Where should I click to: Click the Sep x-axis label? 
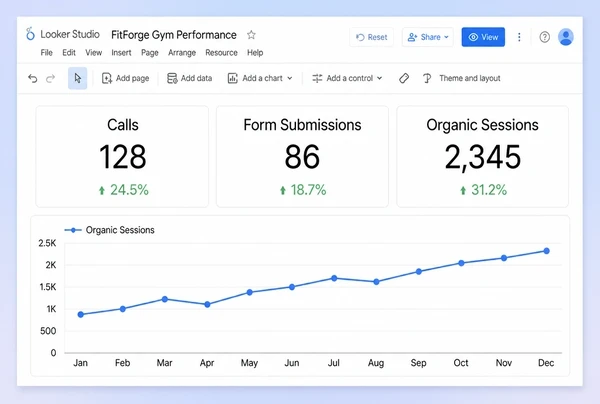418,363
